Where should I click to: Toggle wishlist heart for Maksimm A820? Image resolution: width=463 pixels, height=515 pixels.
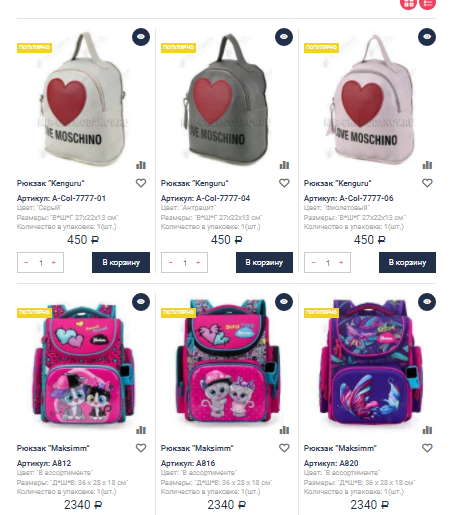pos(427,448)
